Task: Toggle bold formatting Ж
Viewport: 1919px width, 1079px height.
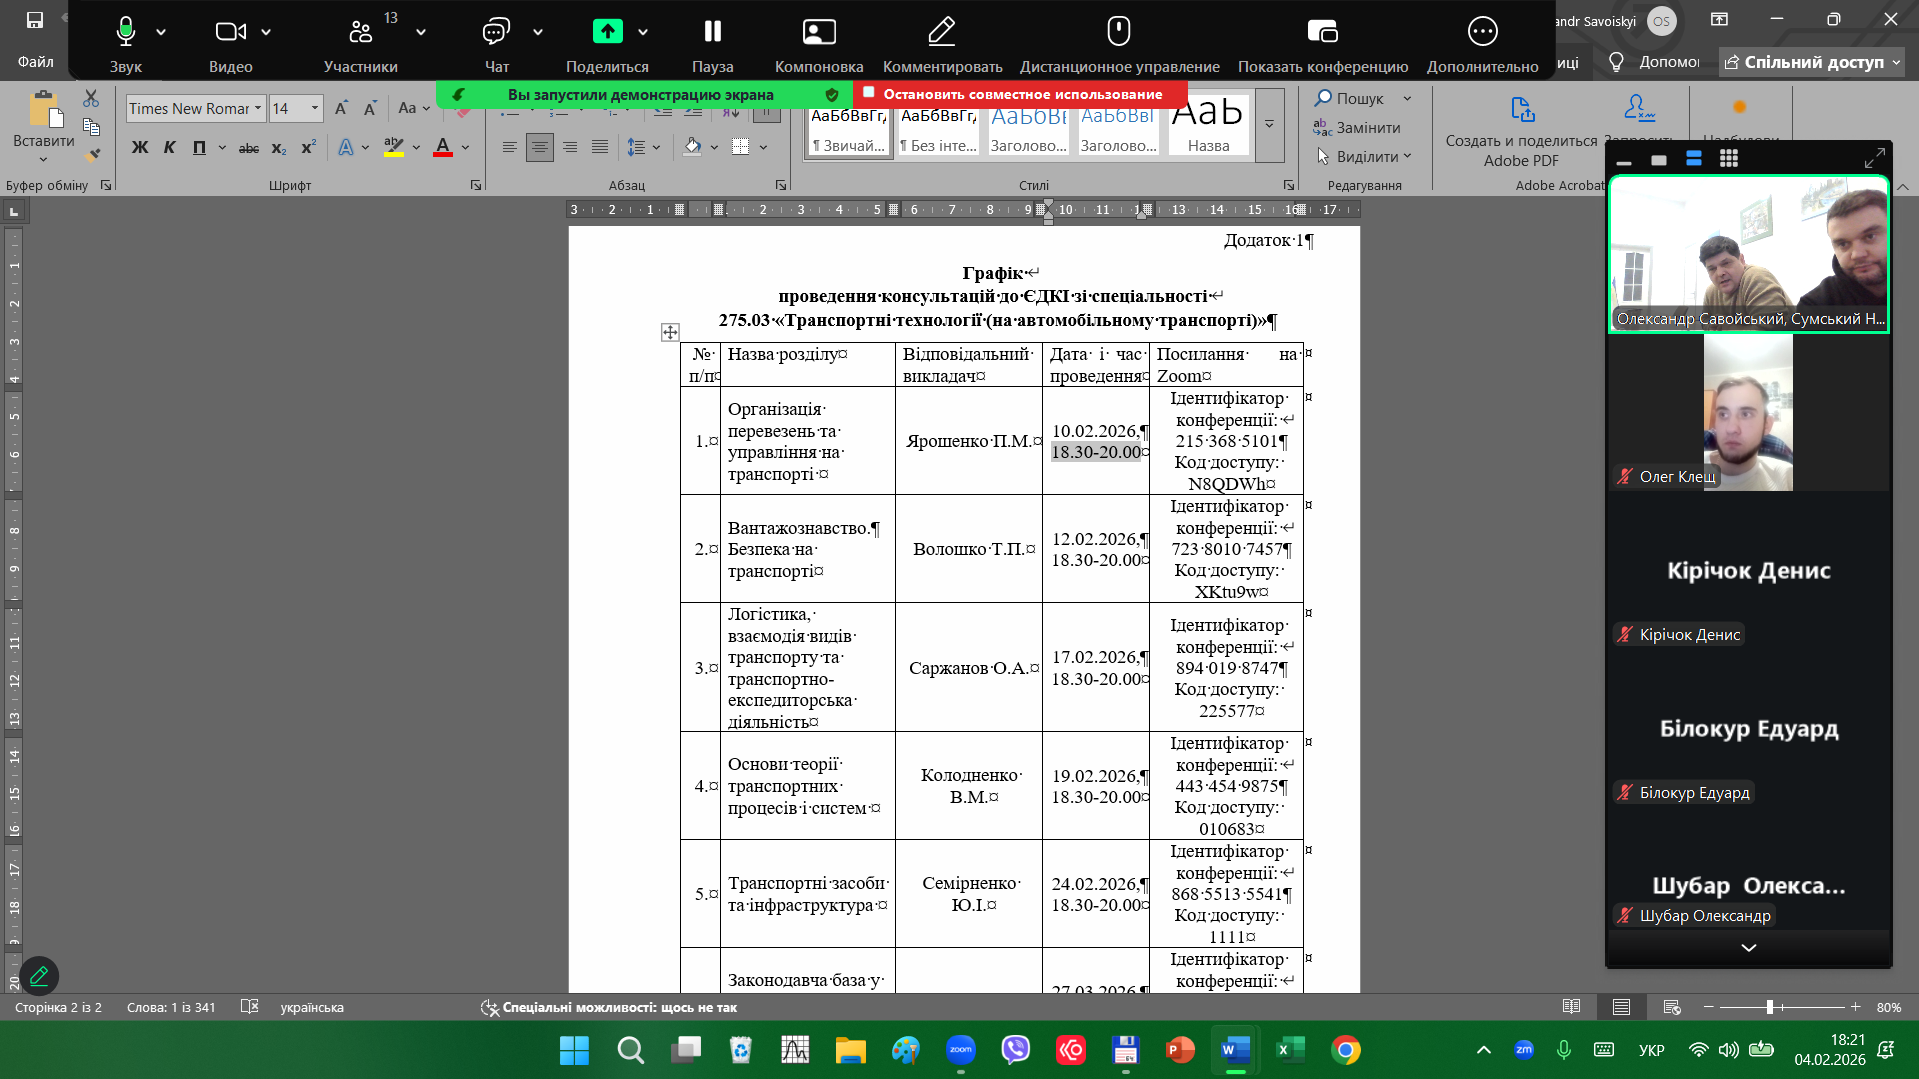Action: [x=140, y=148]
